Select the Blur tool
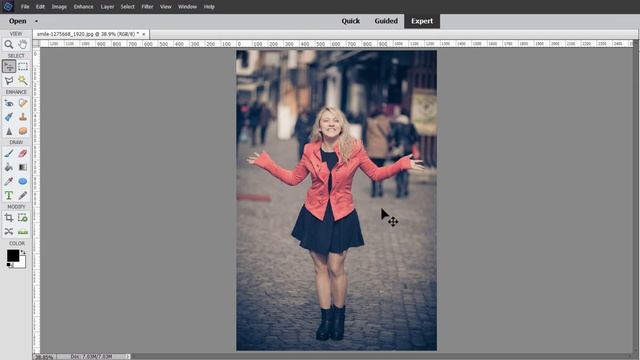Screen dimensions: 640x360 click(x=9, y=131)
